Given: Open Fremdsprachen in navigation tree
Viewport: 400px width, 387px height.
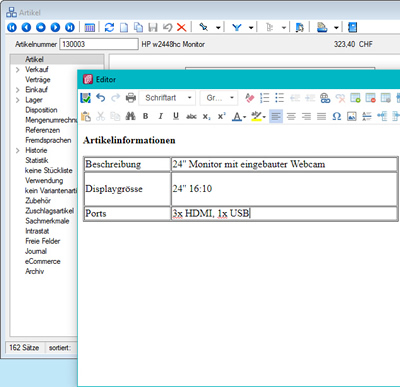Looking at the screenshot, I should 48,140.
